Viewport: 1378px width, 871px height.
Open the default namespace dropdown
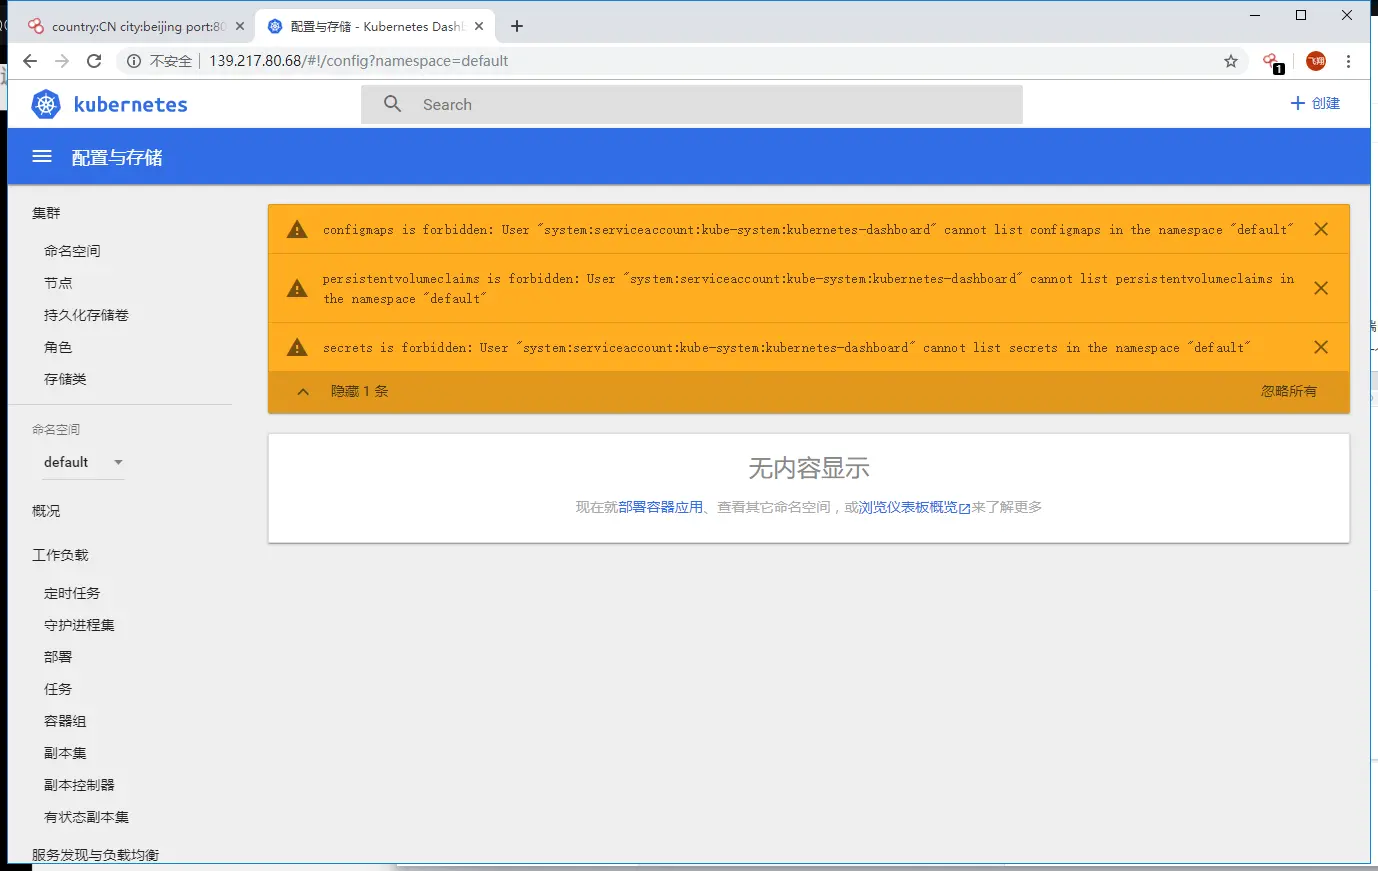(x=84, y=462)
